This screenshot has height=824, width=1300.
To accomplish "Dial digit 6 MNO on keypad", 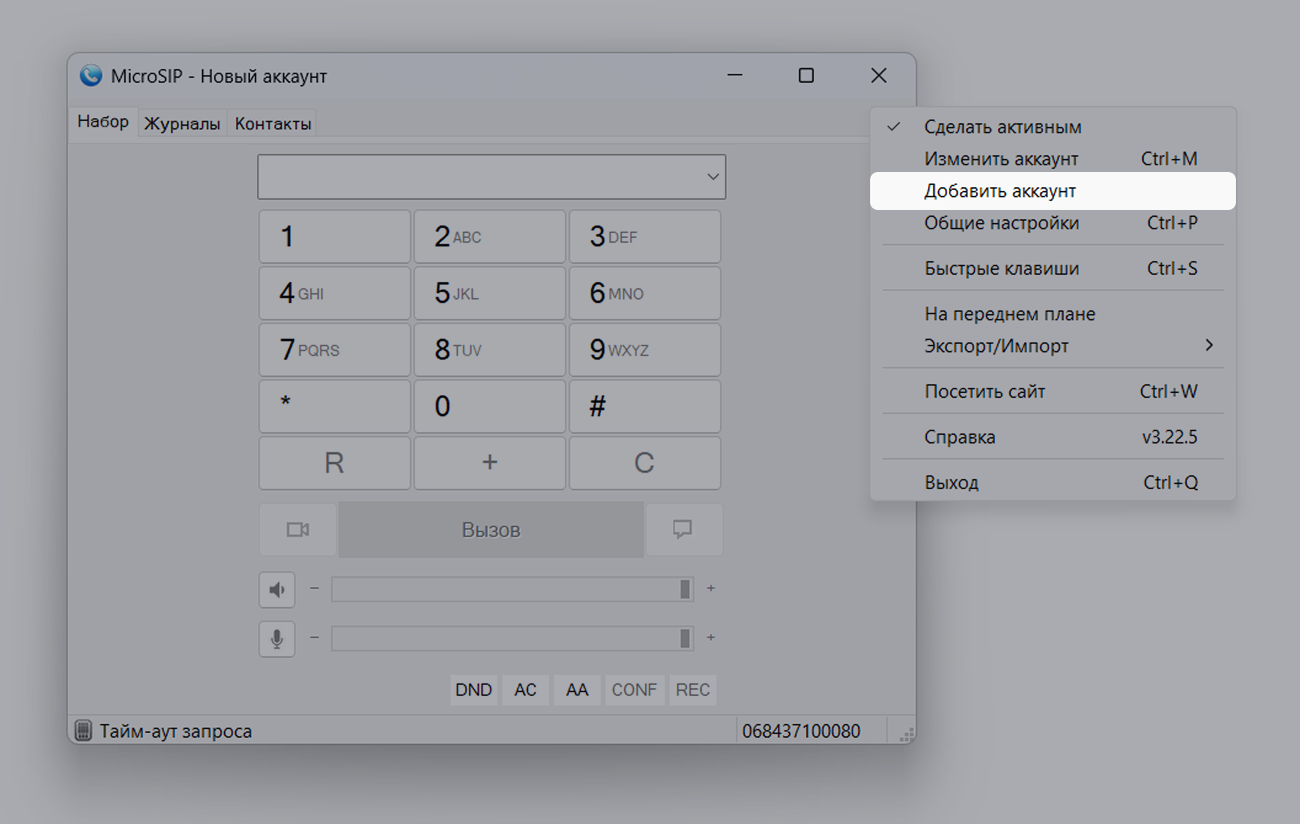I will pos(645,293).
